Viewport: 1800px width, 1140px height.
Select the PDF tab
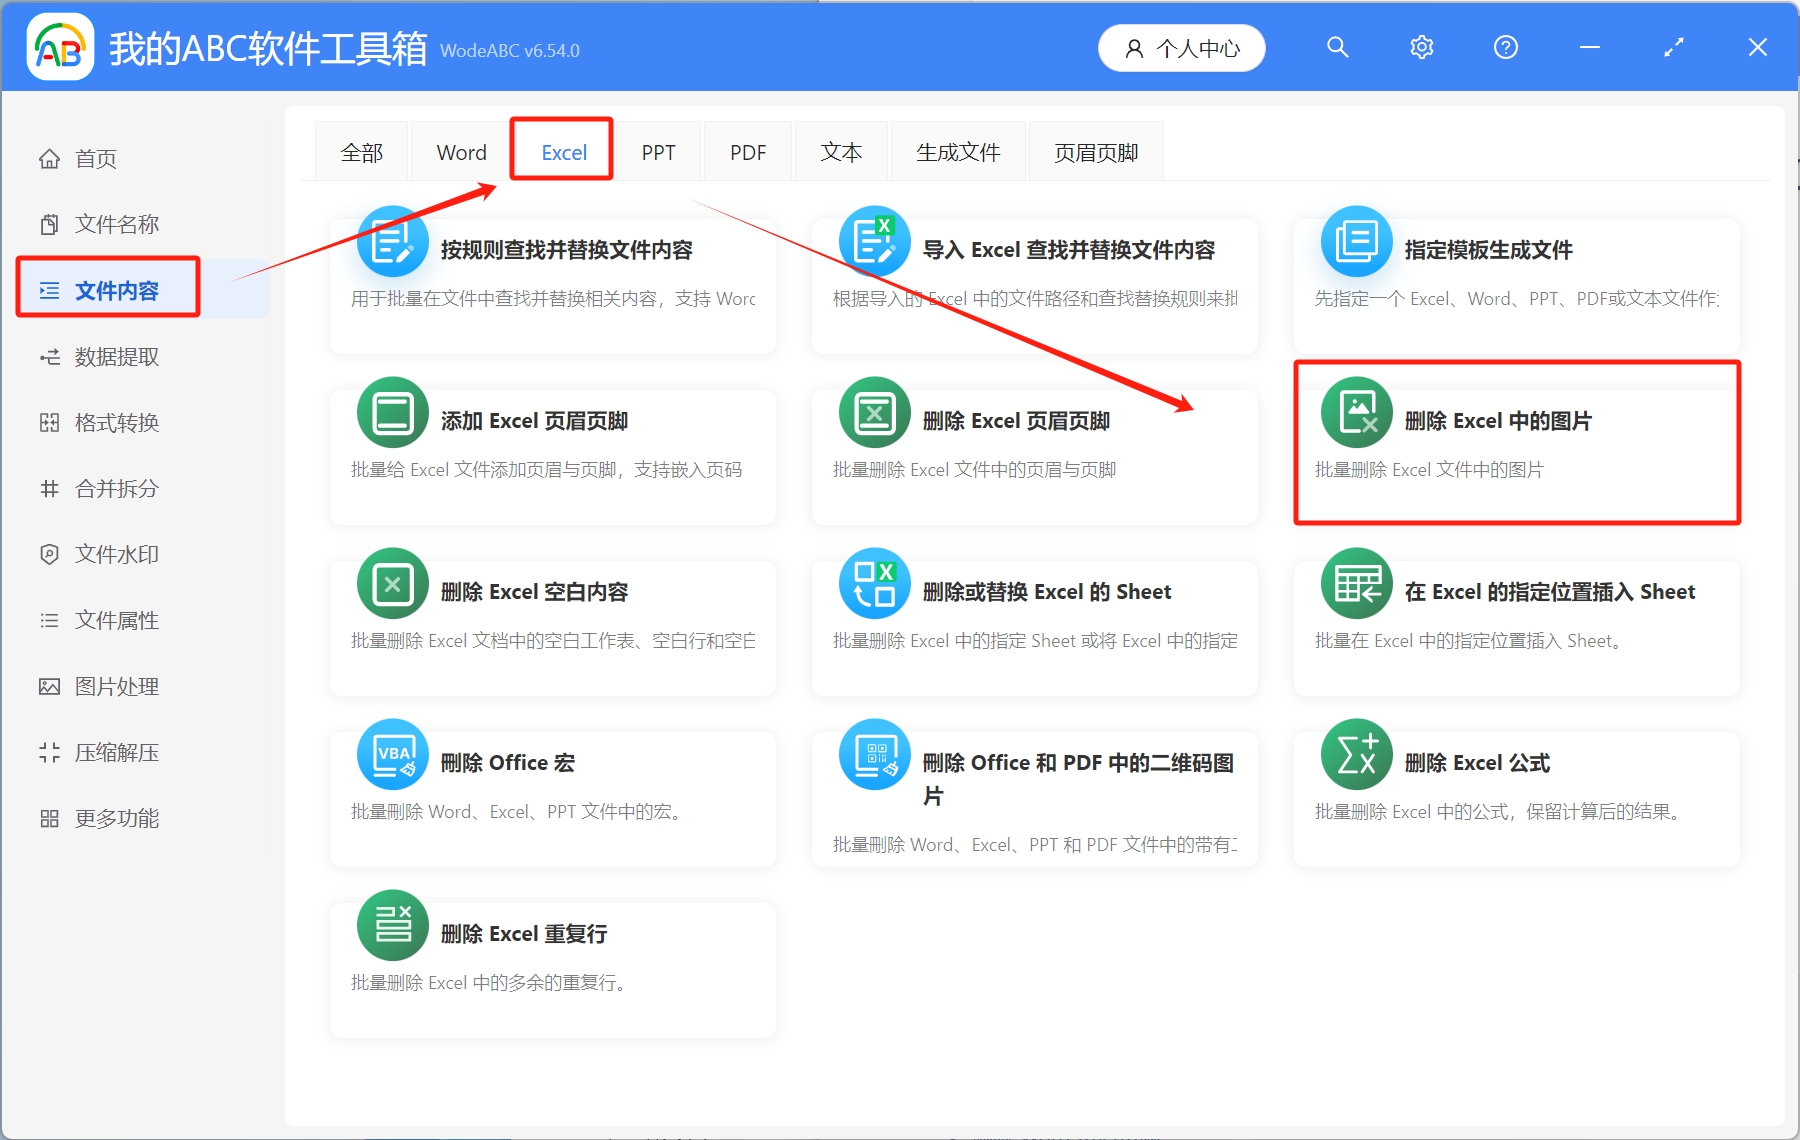pyautogui.click(x=747, y=150)
